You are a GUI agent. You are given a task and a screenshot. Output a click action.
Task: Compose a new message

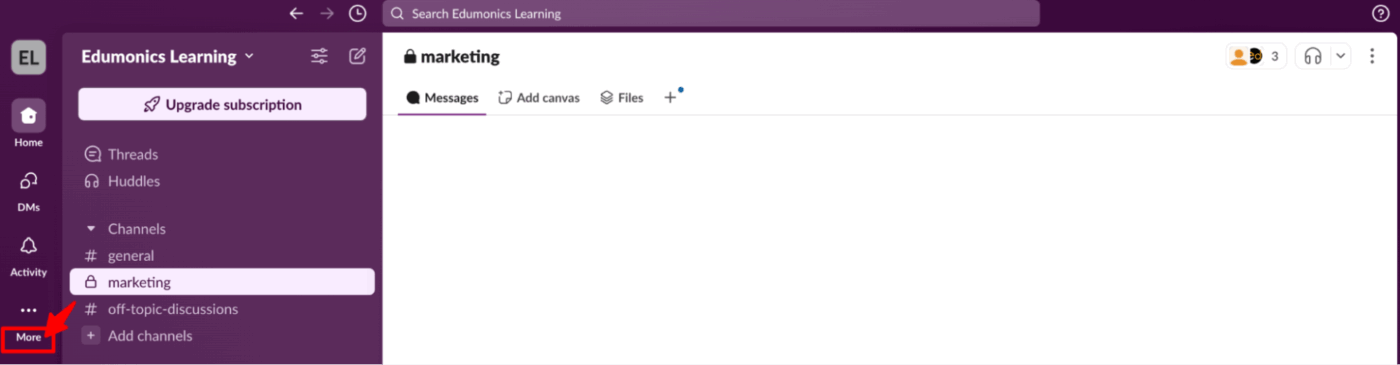click(x=357, y=56)
